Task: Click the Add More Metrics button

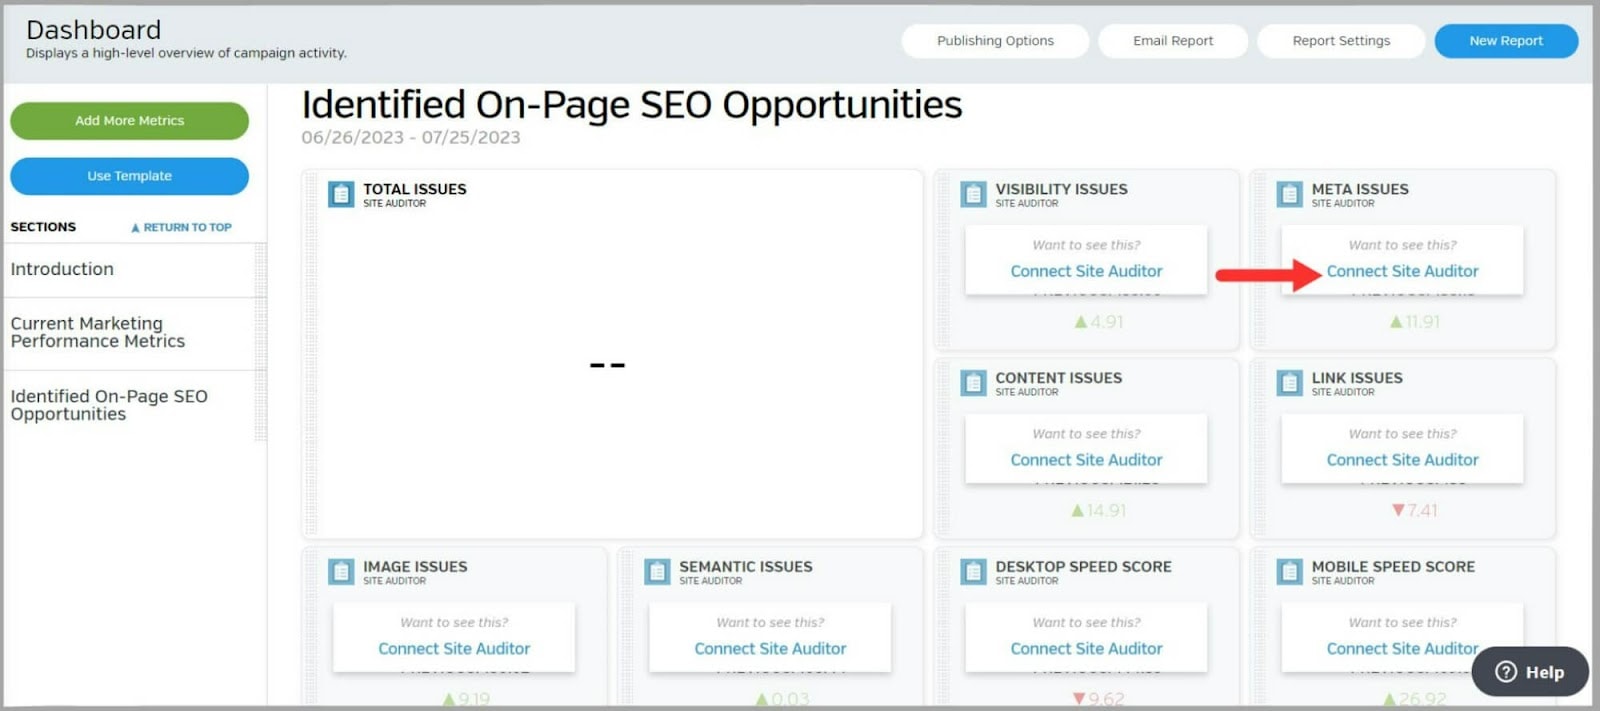Action: coord(129,121)
